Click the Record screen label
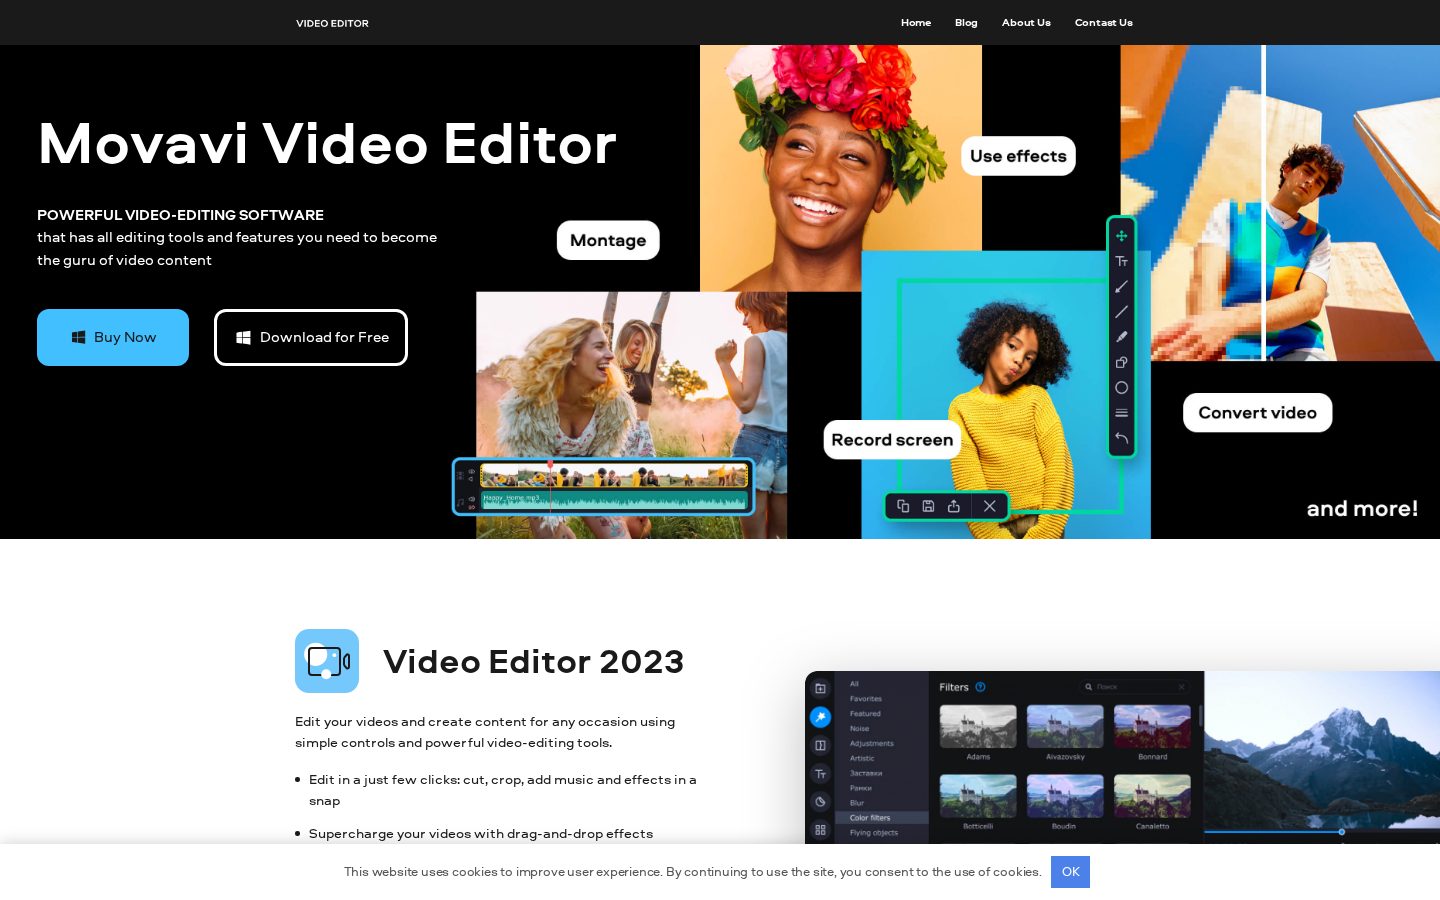 click(892, 440)
